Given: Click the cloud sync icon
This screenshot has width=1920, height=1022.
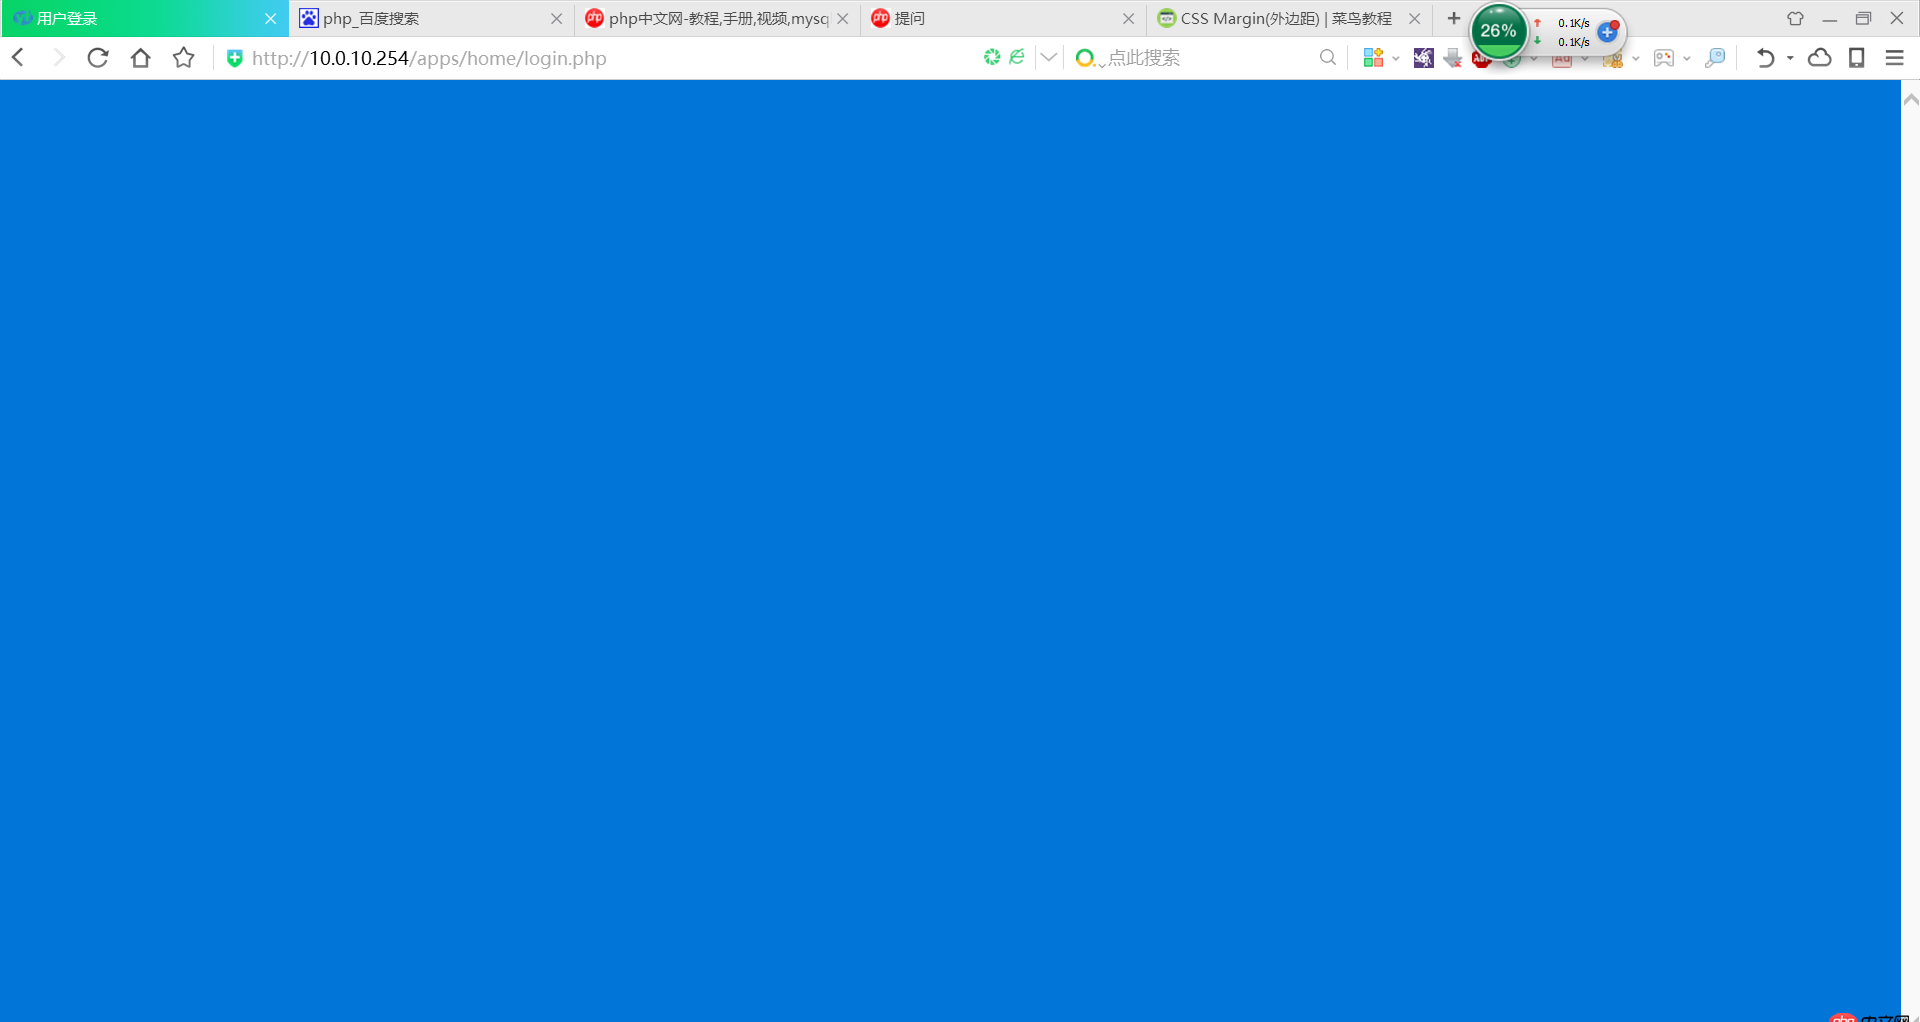Looking at the screenshot, I should 1819,57.
